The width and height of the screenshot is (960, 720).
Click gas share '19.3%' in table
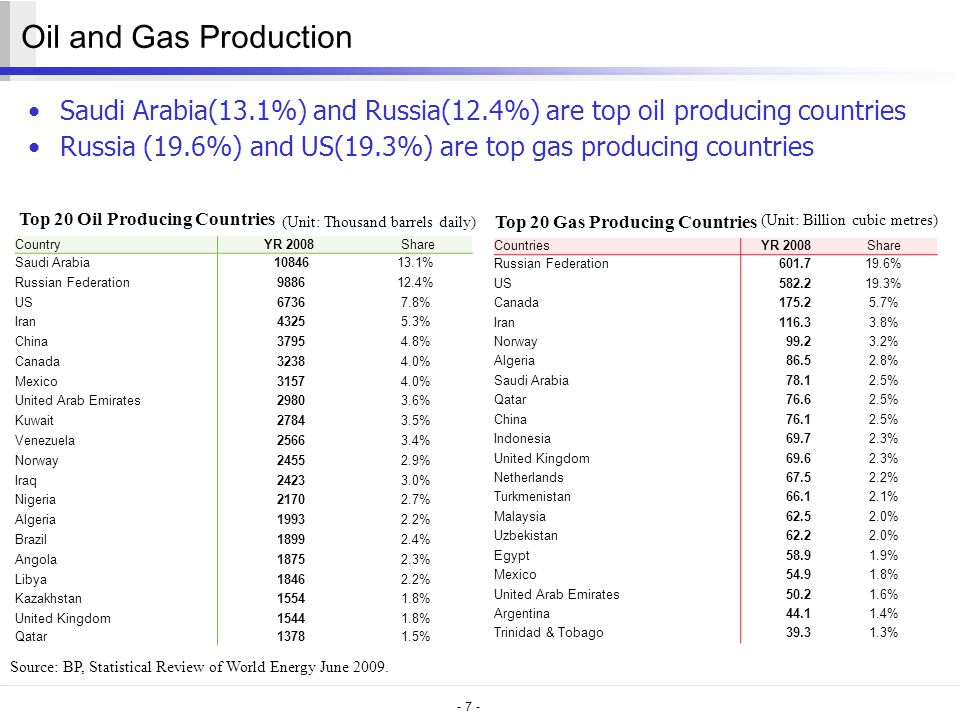[x=883, y=283]
